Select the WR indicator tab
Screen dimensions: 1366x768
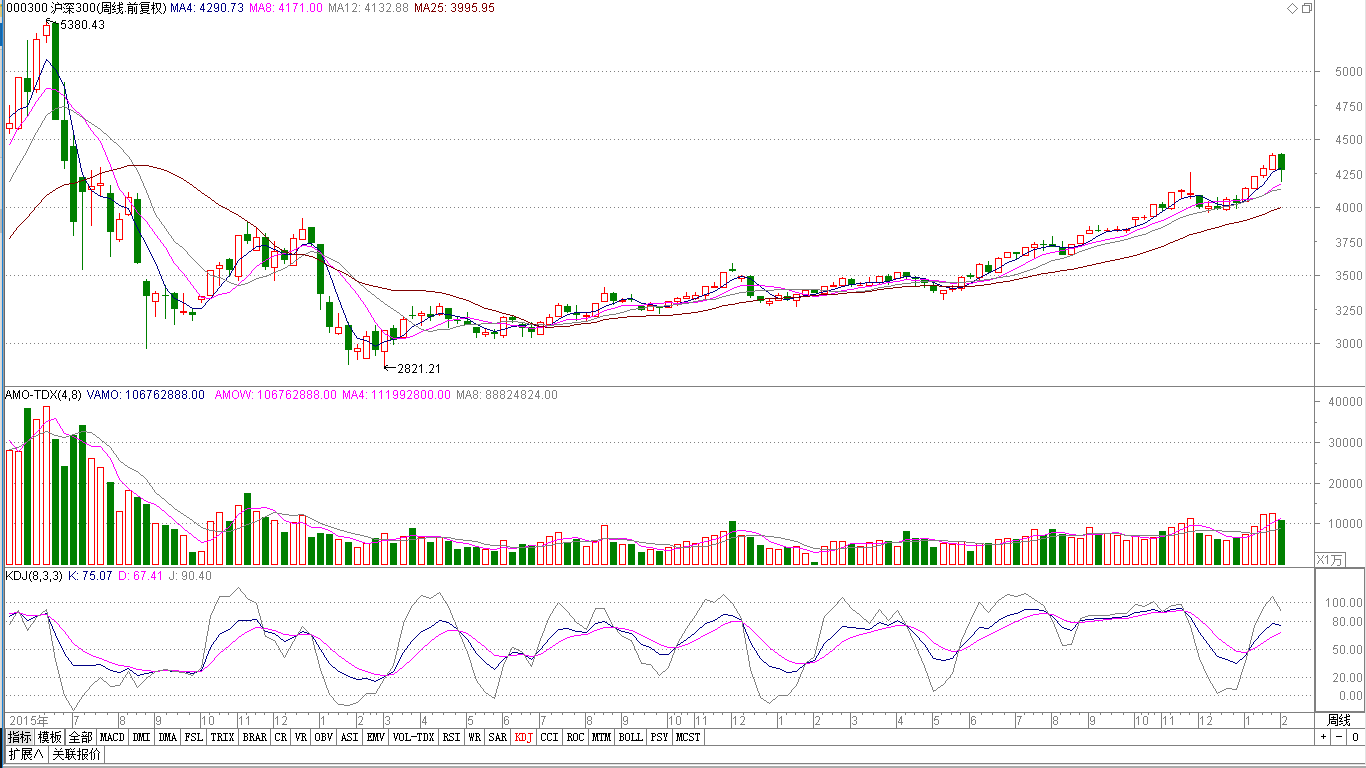coord(474,737)
